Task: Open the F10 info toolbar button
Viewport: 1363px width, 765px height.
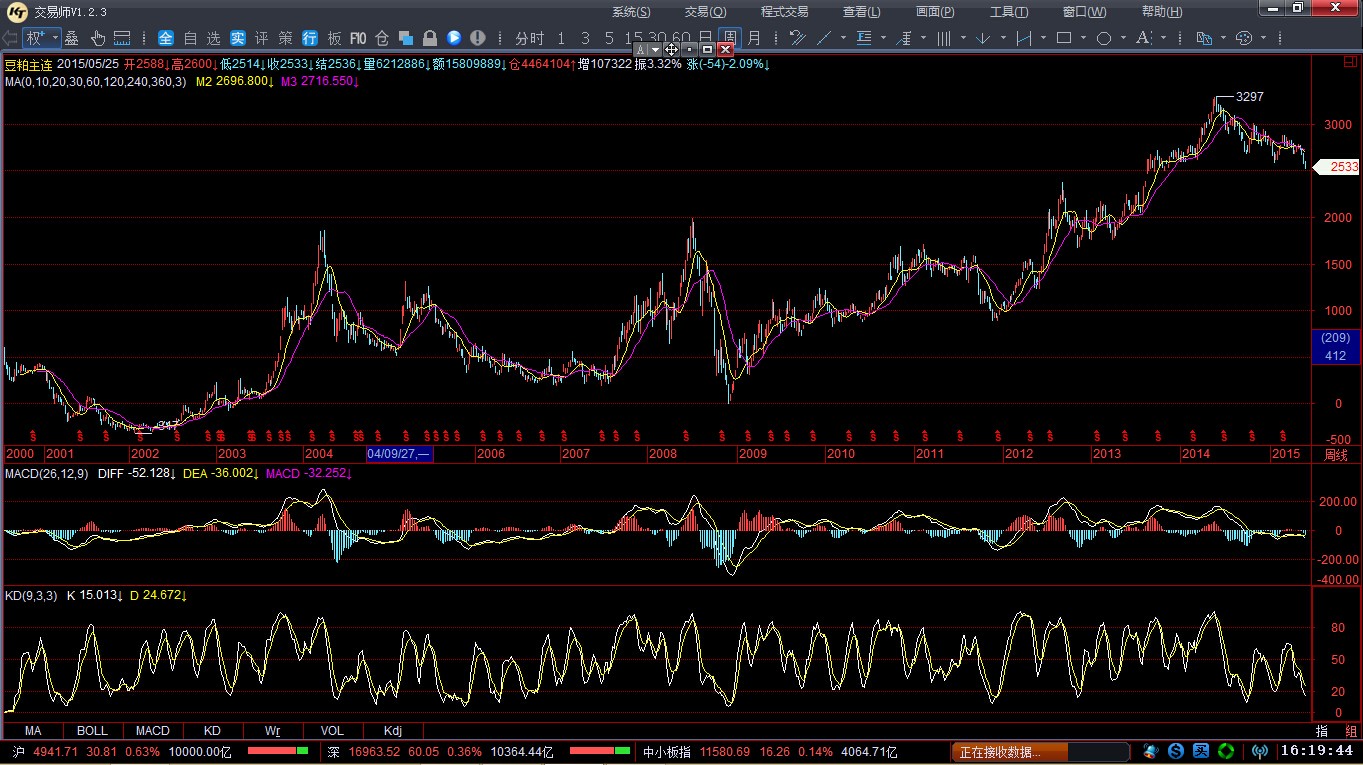Action: 358,38
